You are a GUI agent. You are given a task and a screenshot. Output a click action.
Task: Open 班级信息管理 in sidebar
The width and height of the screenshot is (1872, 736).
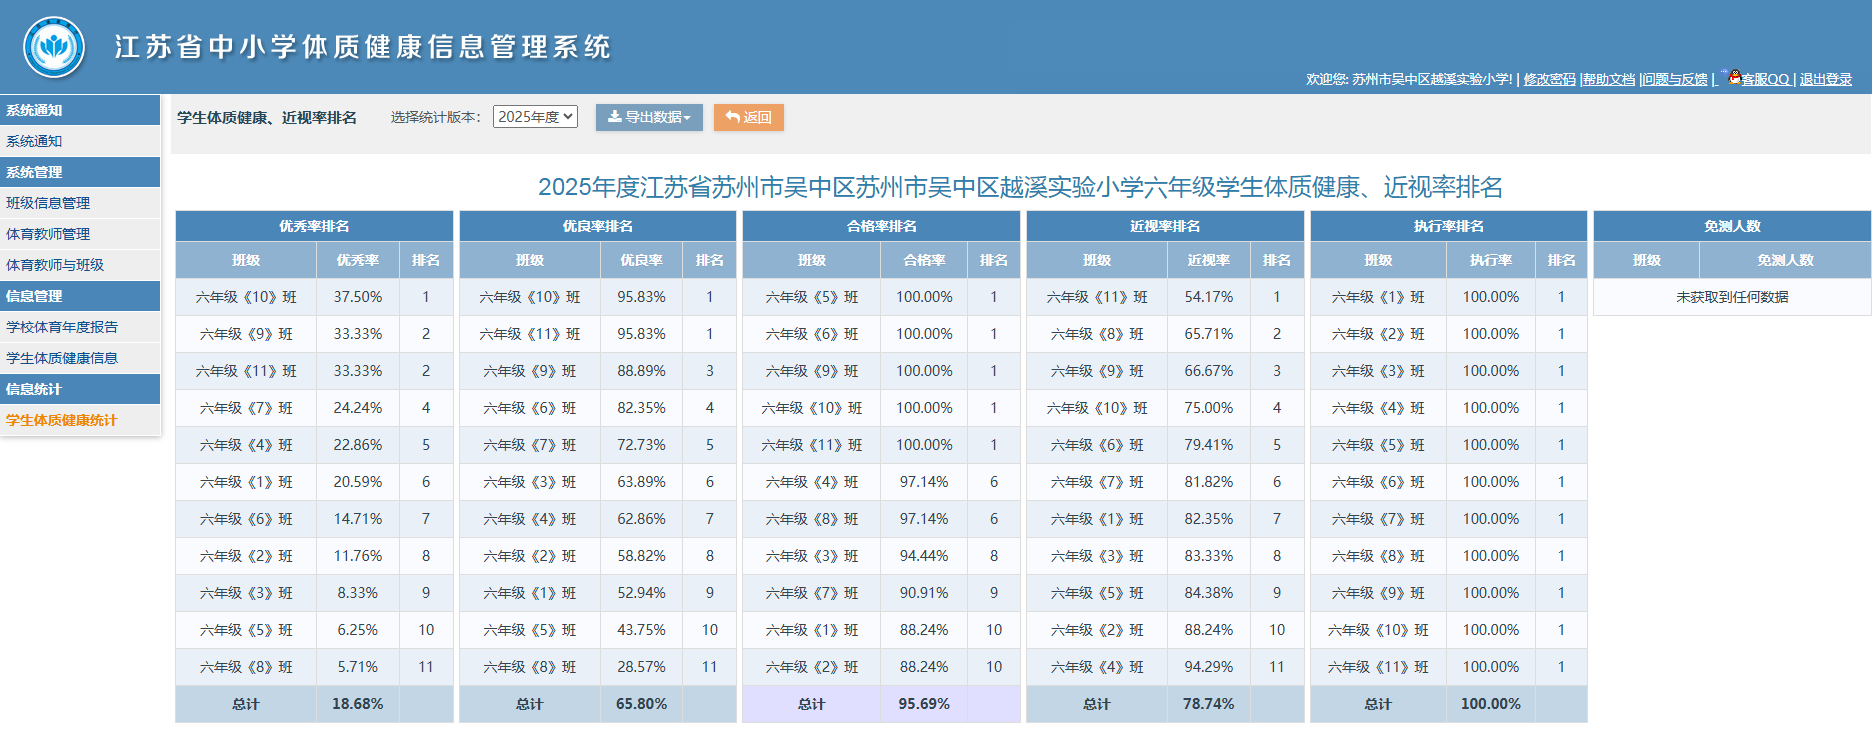pos(80,203)
